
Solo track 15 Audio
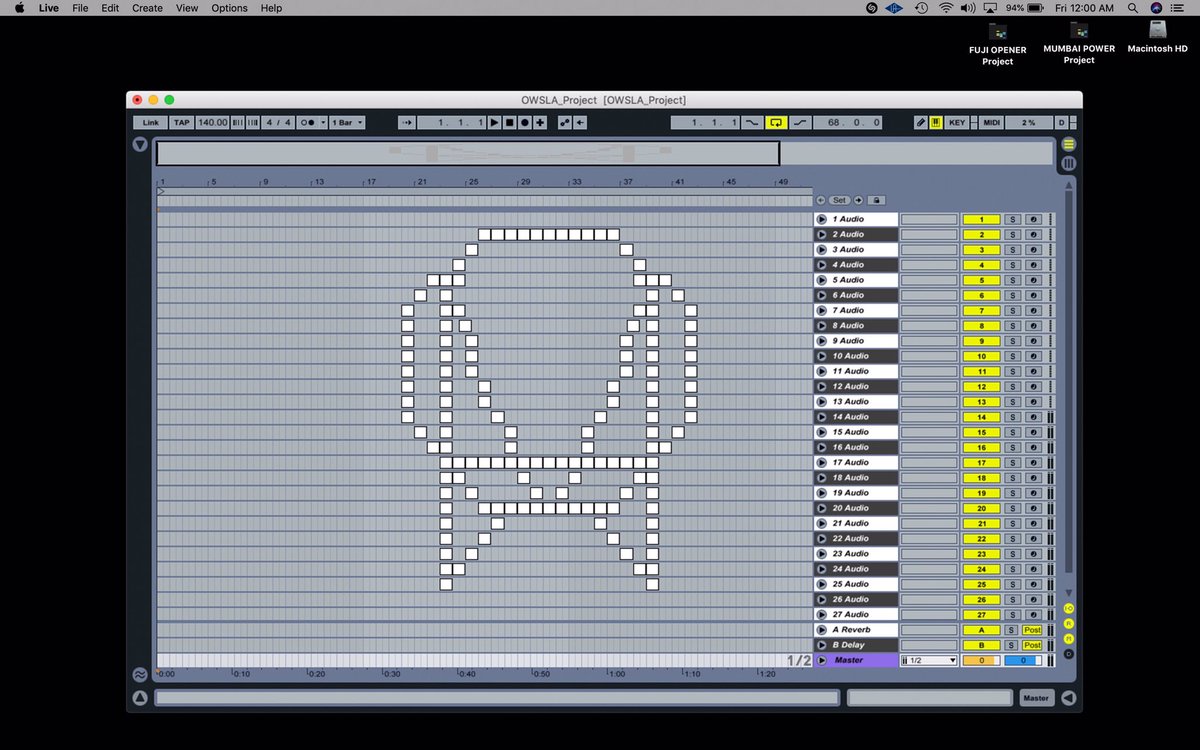[1012, 432]
